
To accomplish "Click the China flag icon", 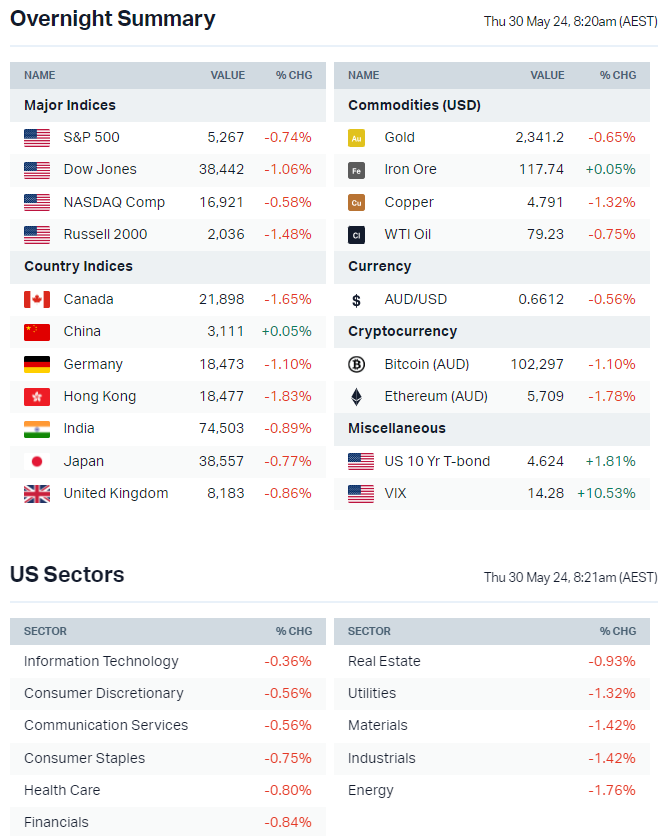I will [x=37, y=331].
